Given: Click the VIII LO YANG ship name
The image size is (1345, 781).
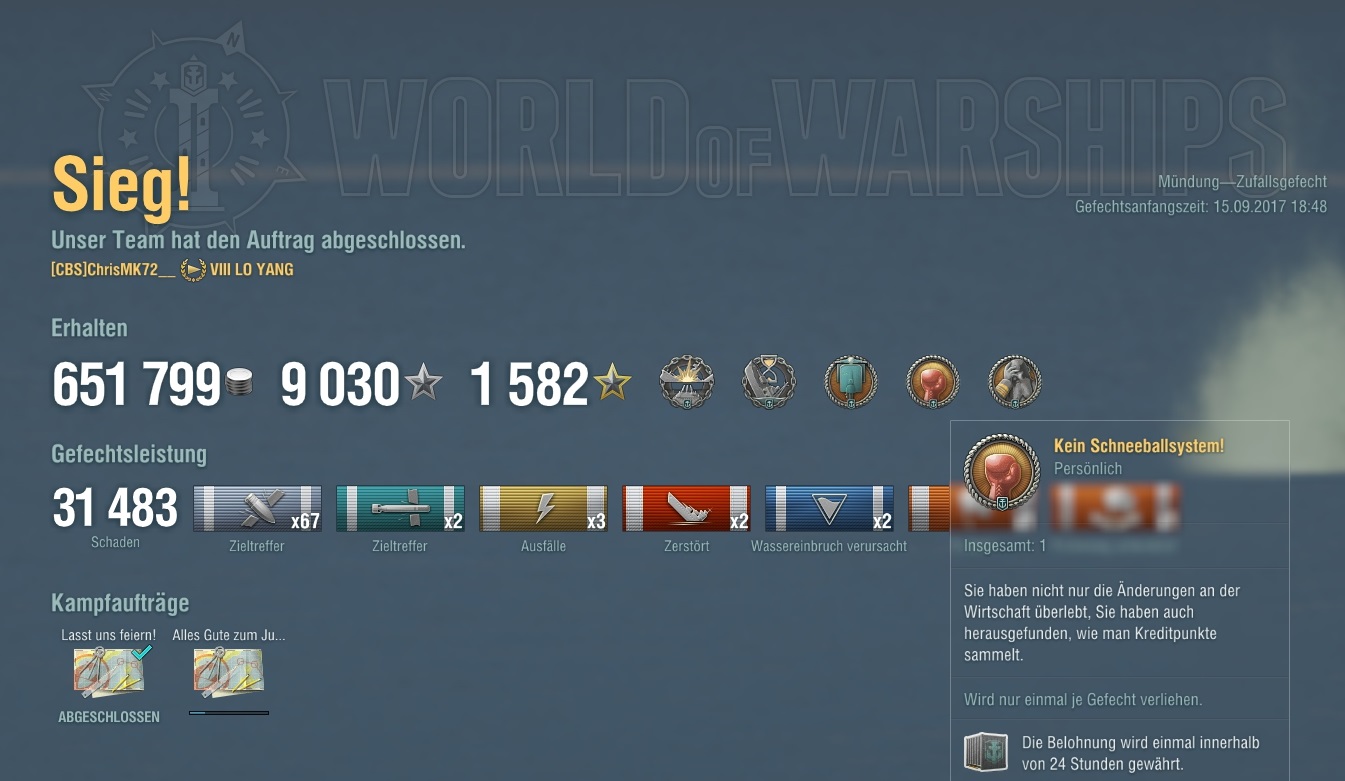Looking at the screenshot, I should (251, 270).
